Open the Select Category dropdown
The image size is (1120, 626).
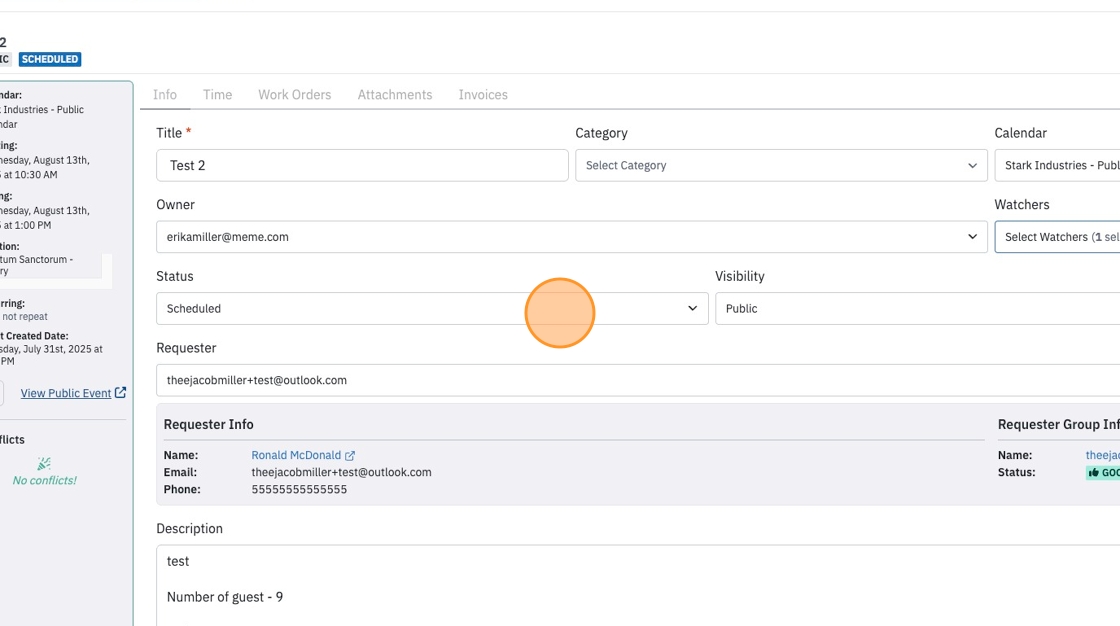coord(781,165)
